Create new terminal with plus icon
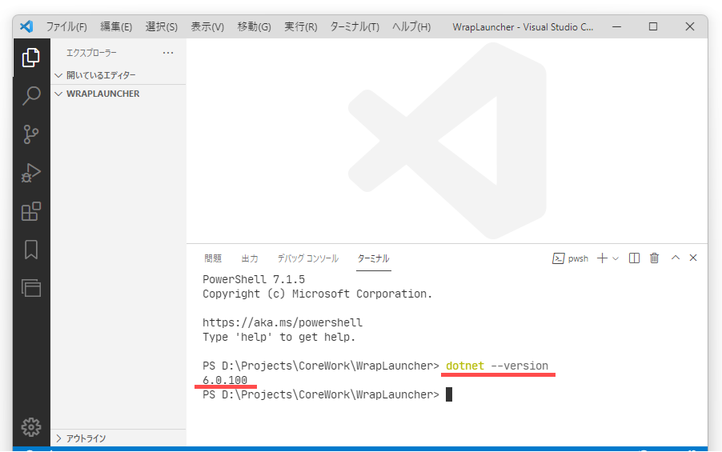This screenshot has width=722, height=452. (x=602, y=258)
